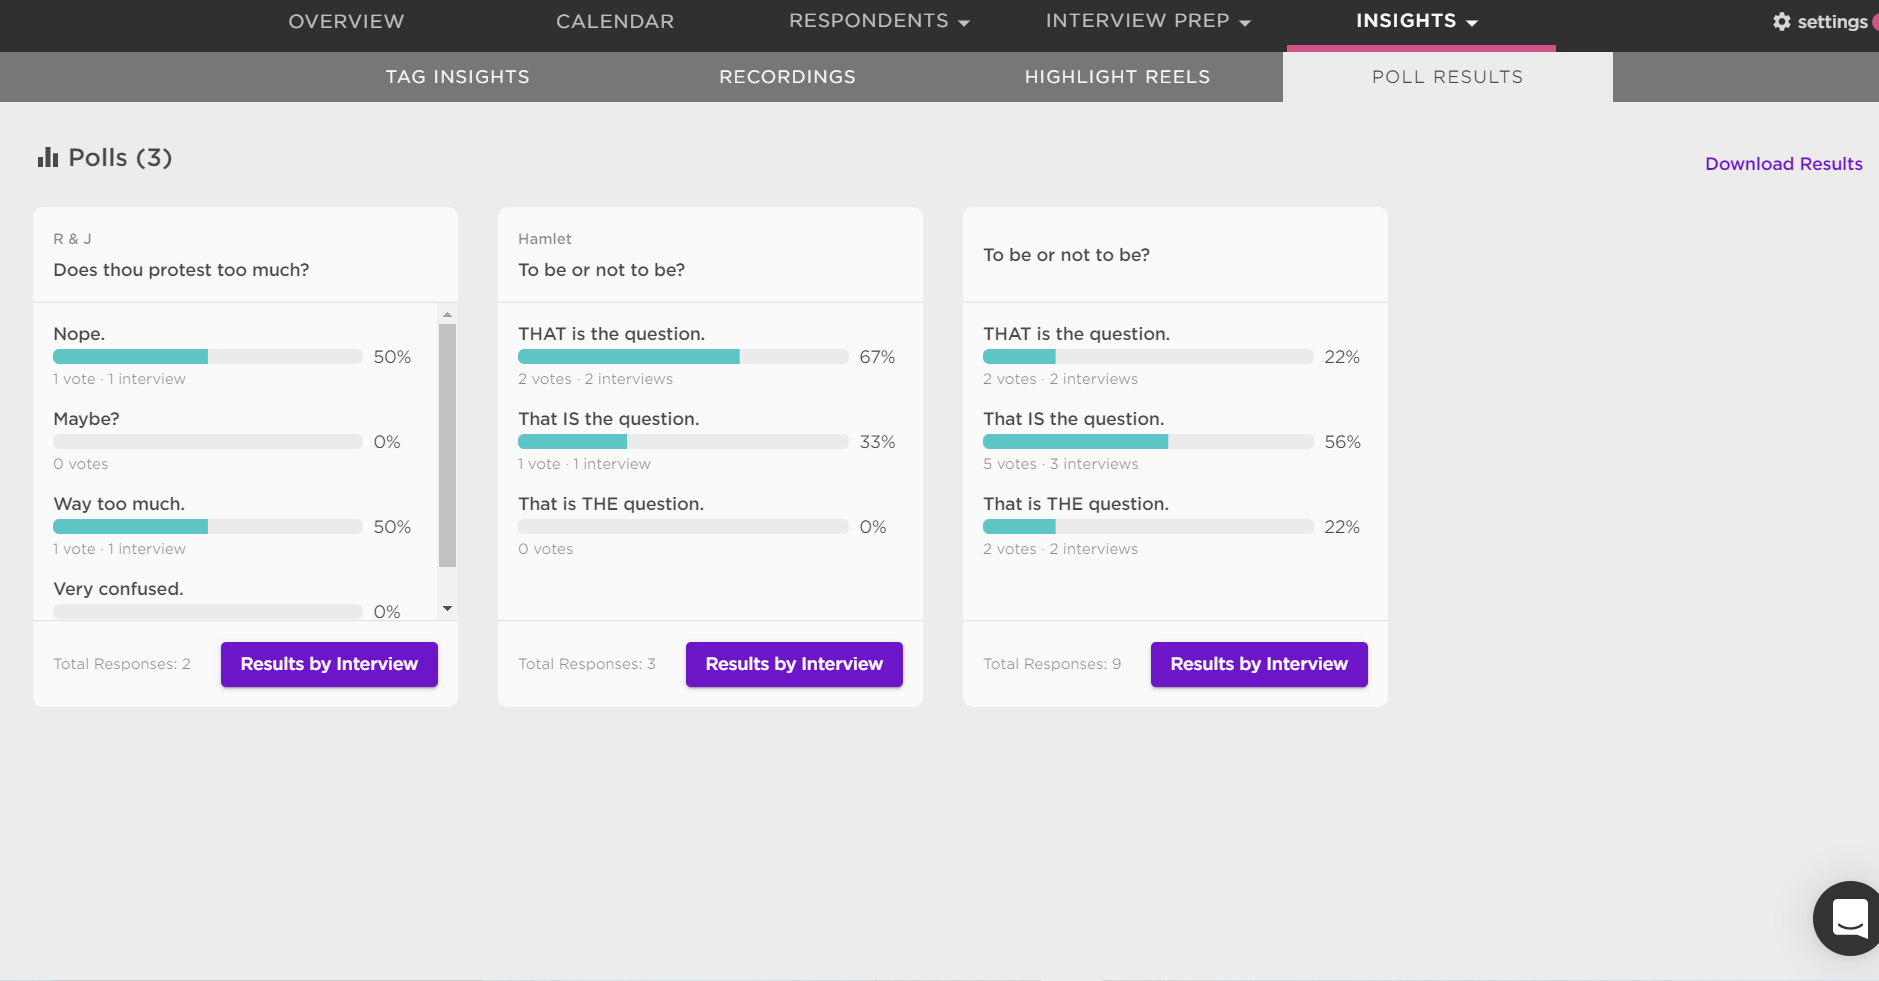Click scroll down arrow in R & J poll

click(x=447, y=608)
